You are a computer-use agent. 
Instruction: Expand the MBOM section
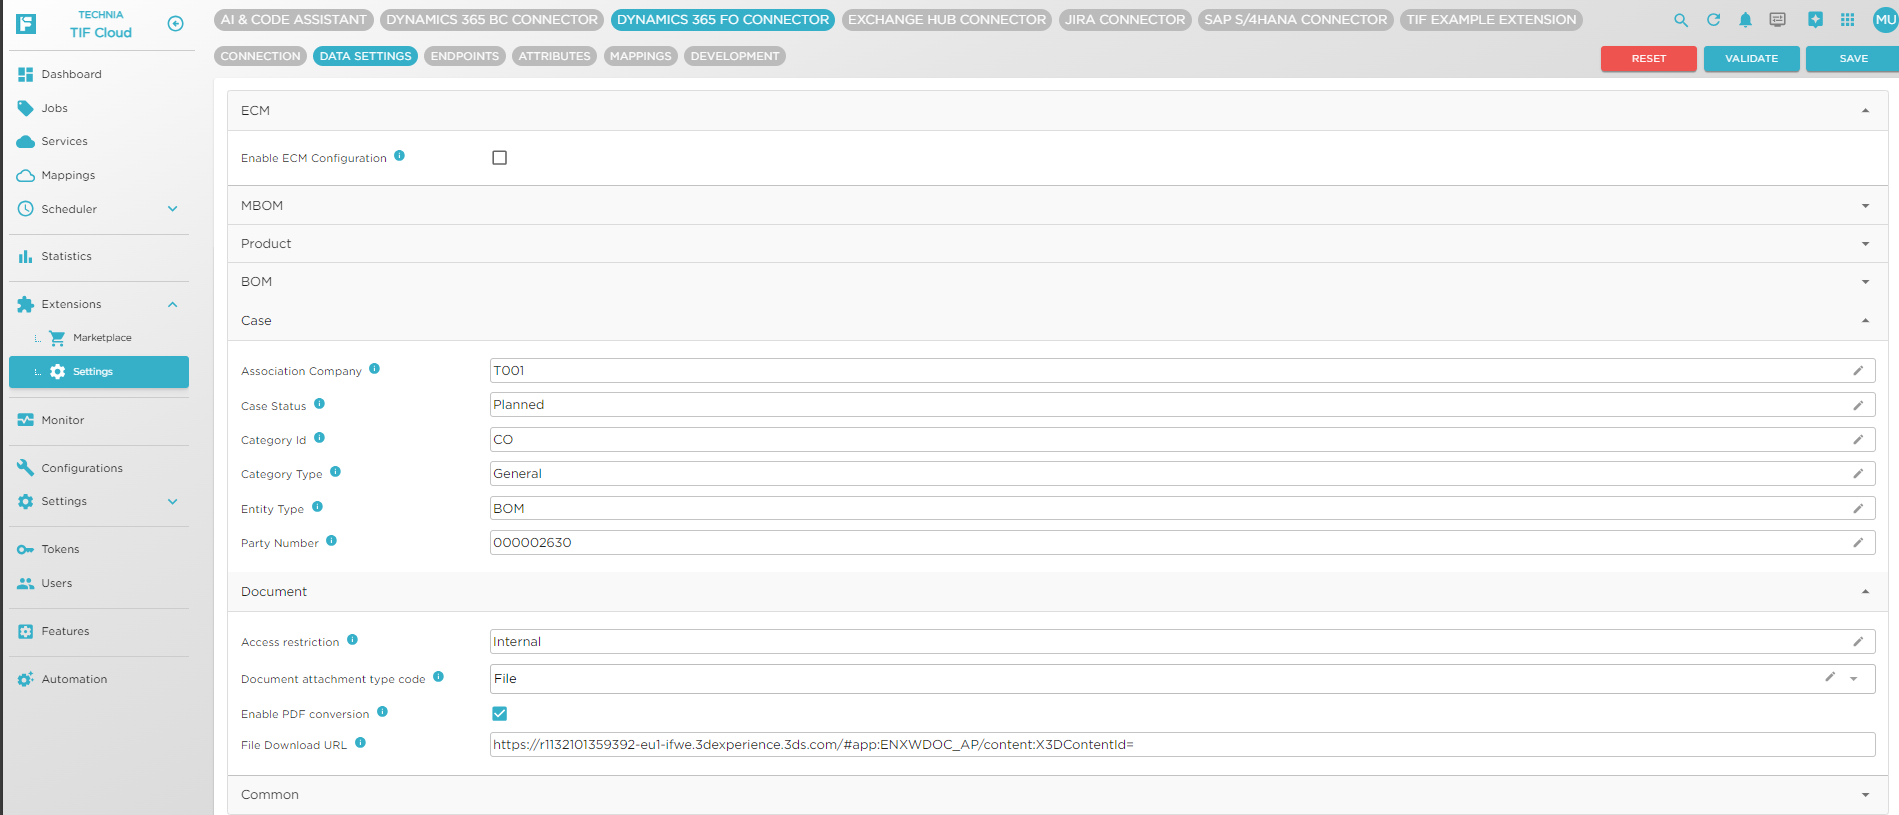pyautogui.click(x=1864, y=206)
